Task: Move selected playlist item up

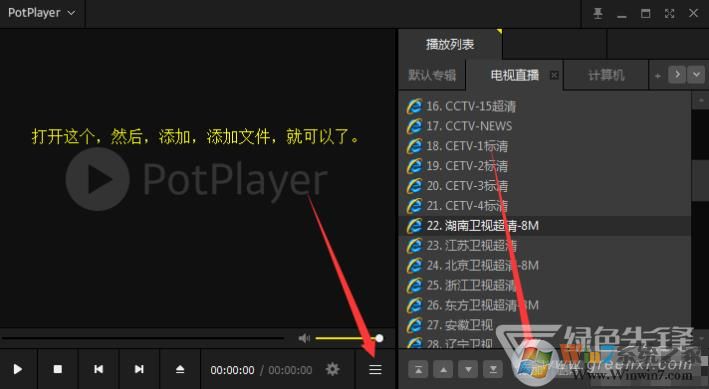Action: 443,370
